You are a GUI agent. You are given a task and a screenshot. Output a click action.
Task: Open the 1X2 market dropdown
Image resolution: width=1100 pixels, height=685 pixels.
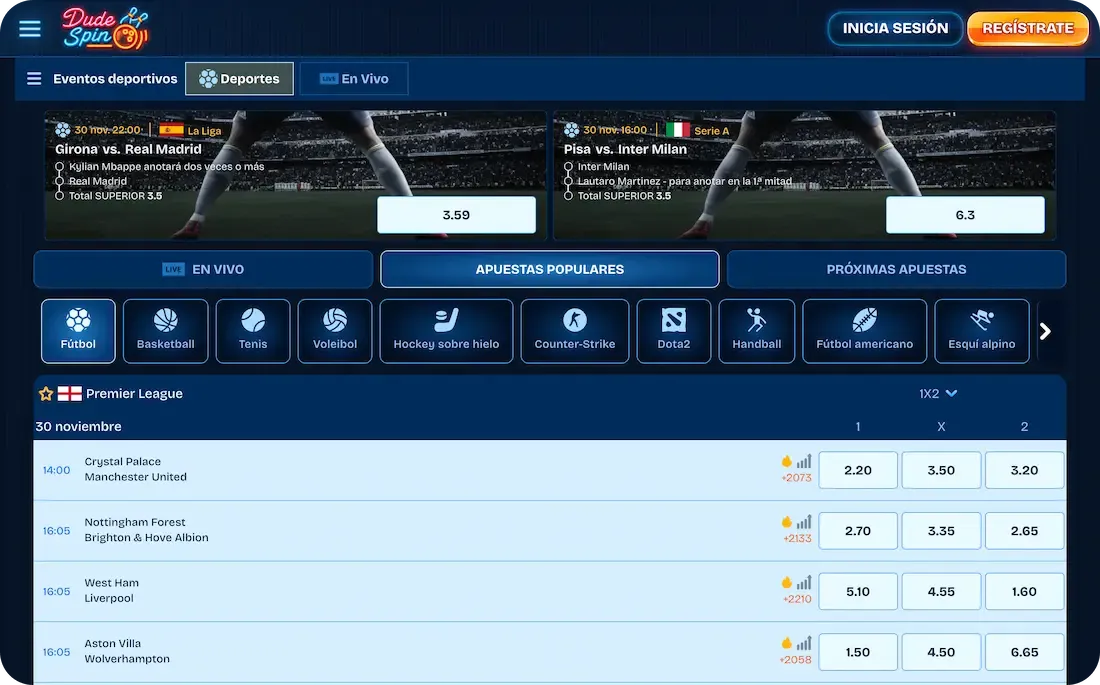tap(938, 394)
